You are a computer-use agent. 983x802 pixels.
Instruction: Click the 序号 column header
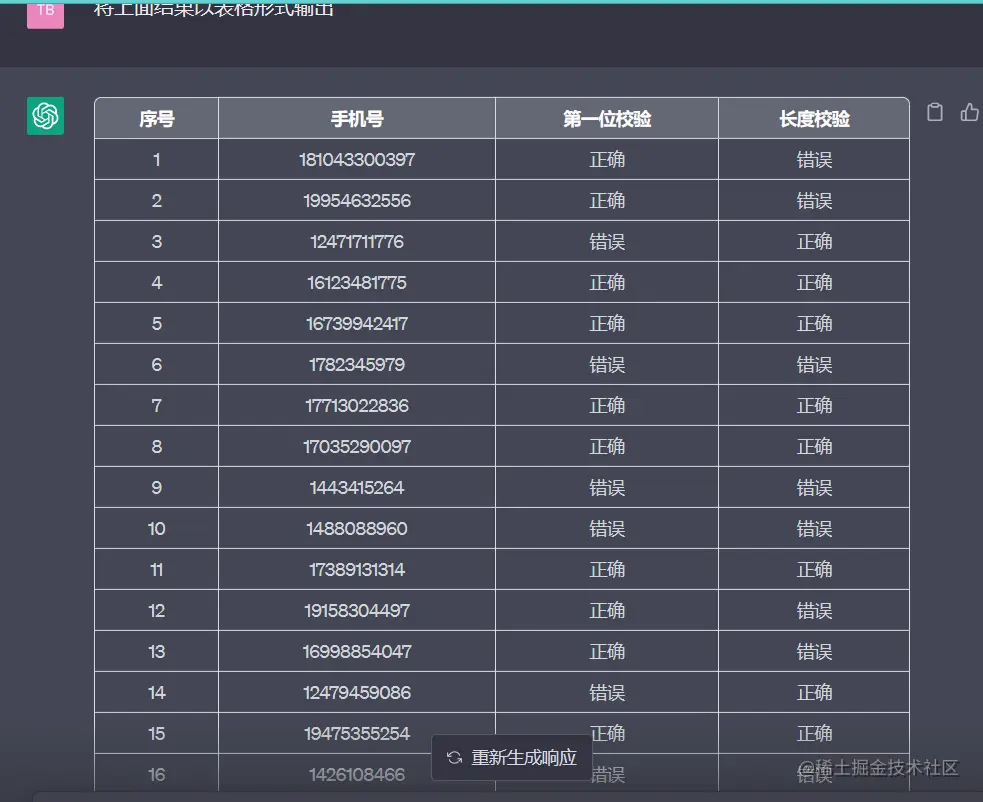[x=157, y=119]
